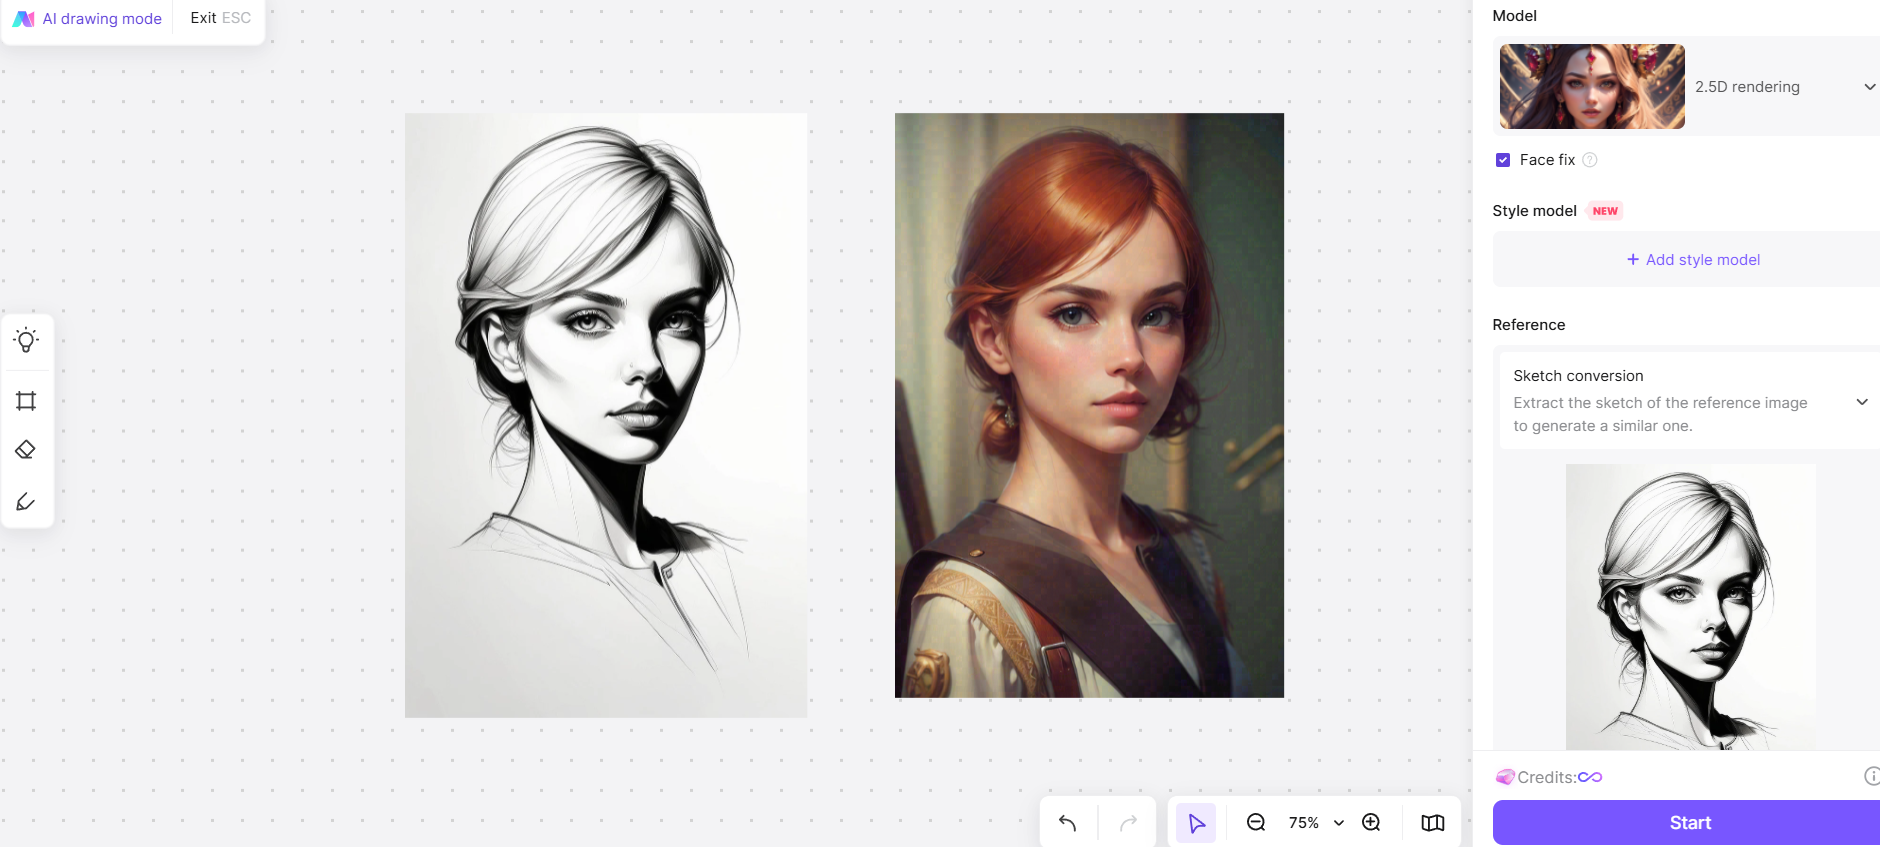
Task: Click the undo arrow
Action: [1067, 823]
